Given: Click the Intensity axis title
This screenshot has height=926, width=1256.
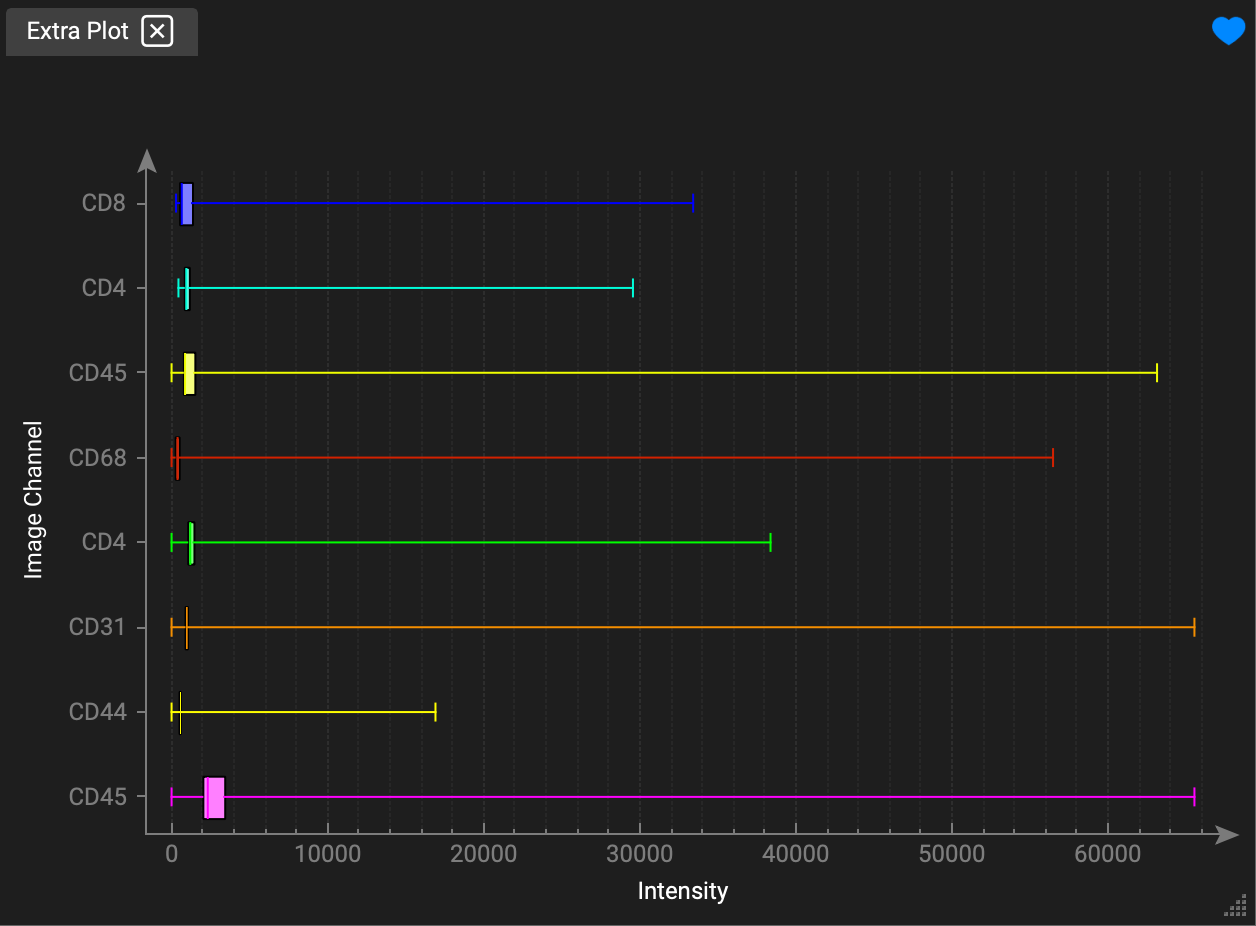Looking at the screenshot, I should click(x=683, y=891).
